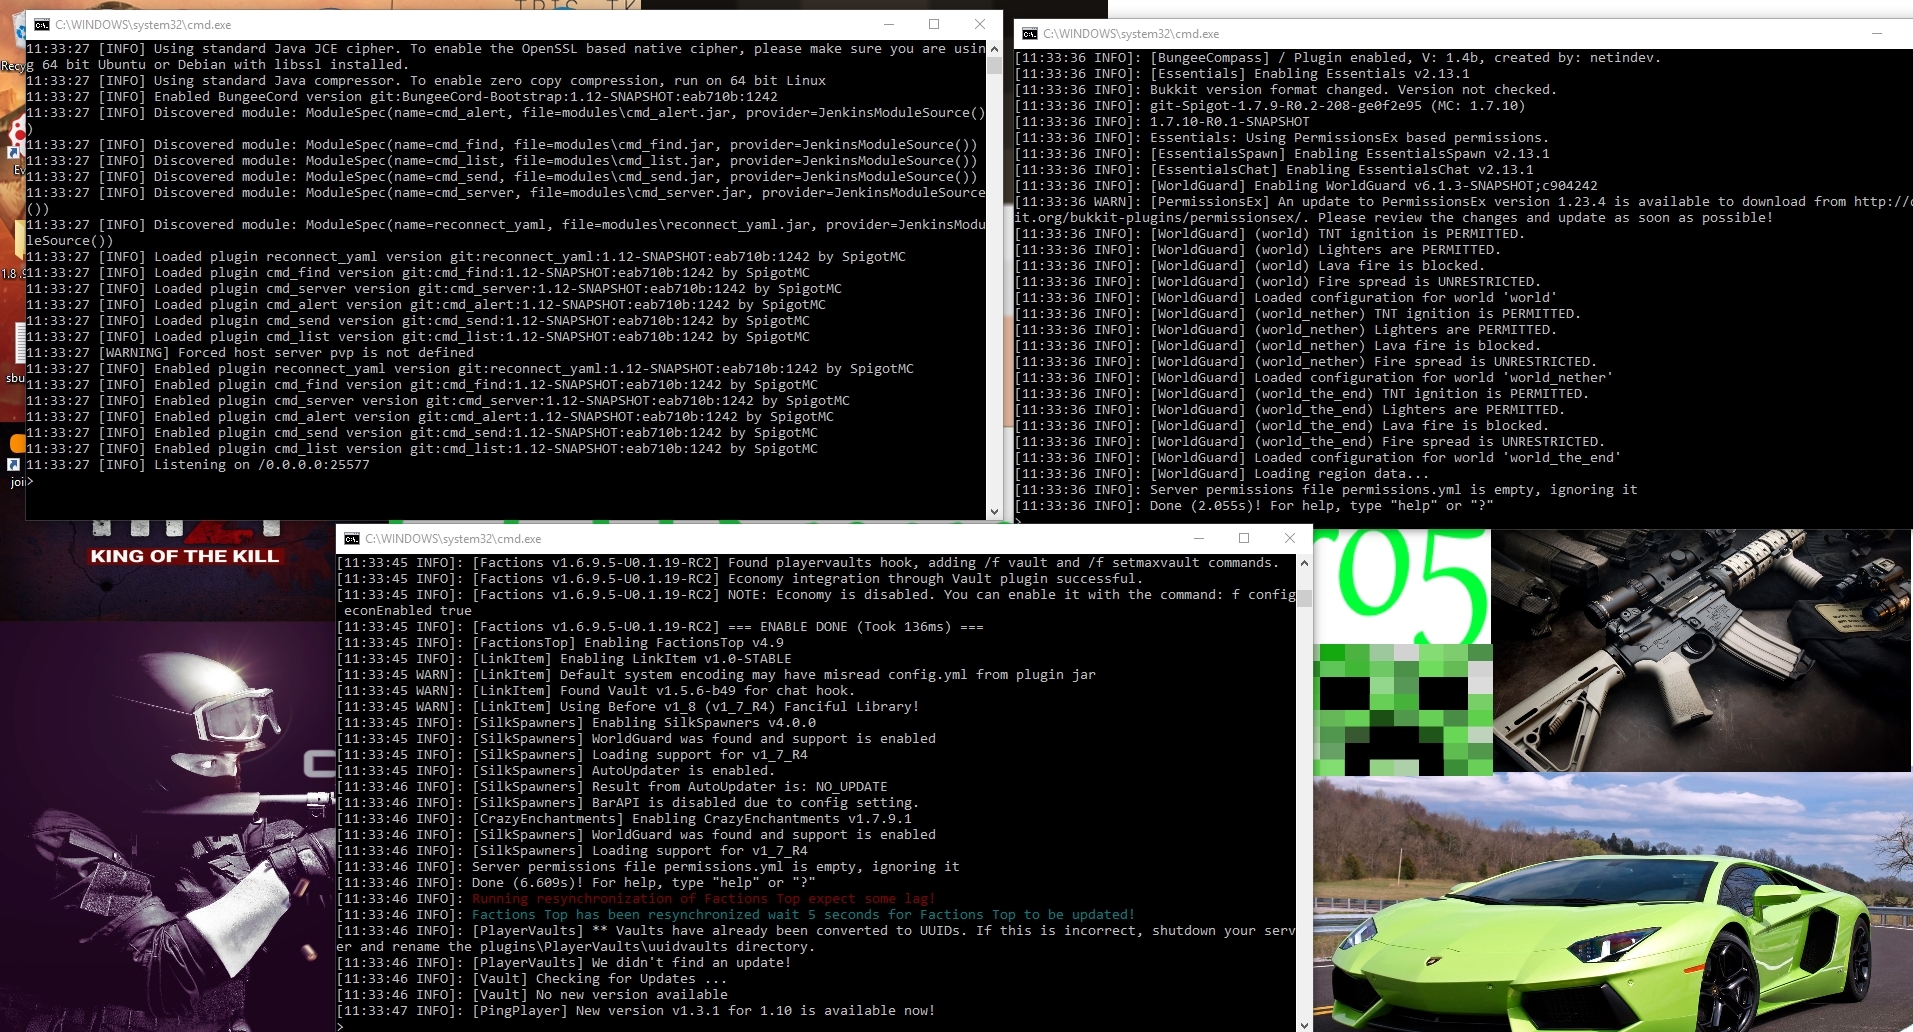Click 'Result from AutoUpdater is: NO_UPDATE' line
The height and width of the screenshot is (1032, 1913).
(x=612, y=787)
